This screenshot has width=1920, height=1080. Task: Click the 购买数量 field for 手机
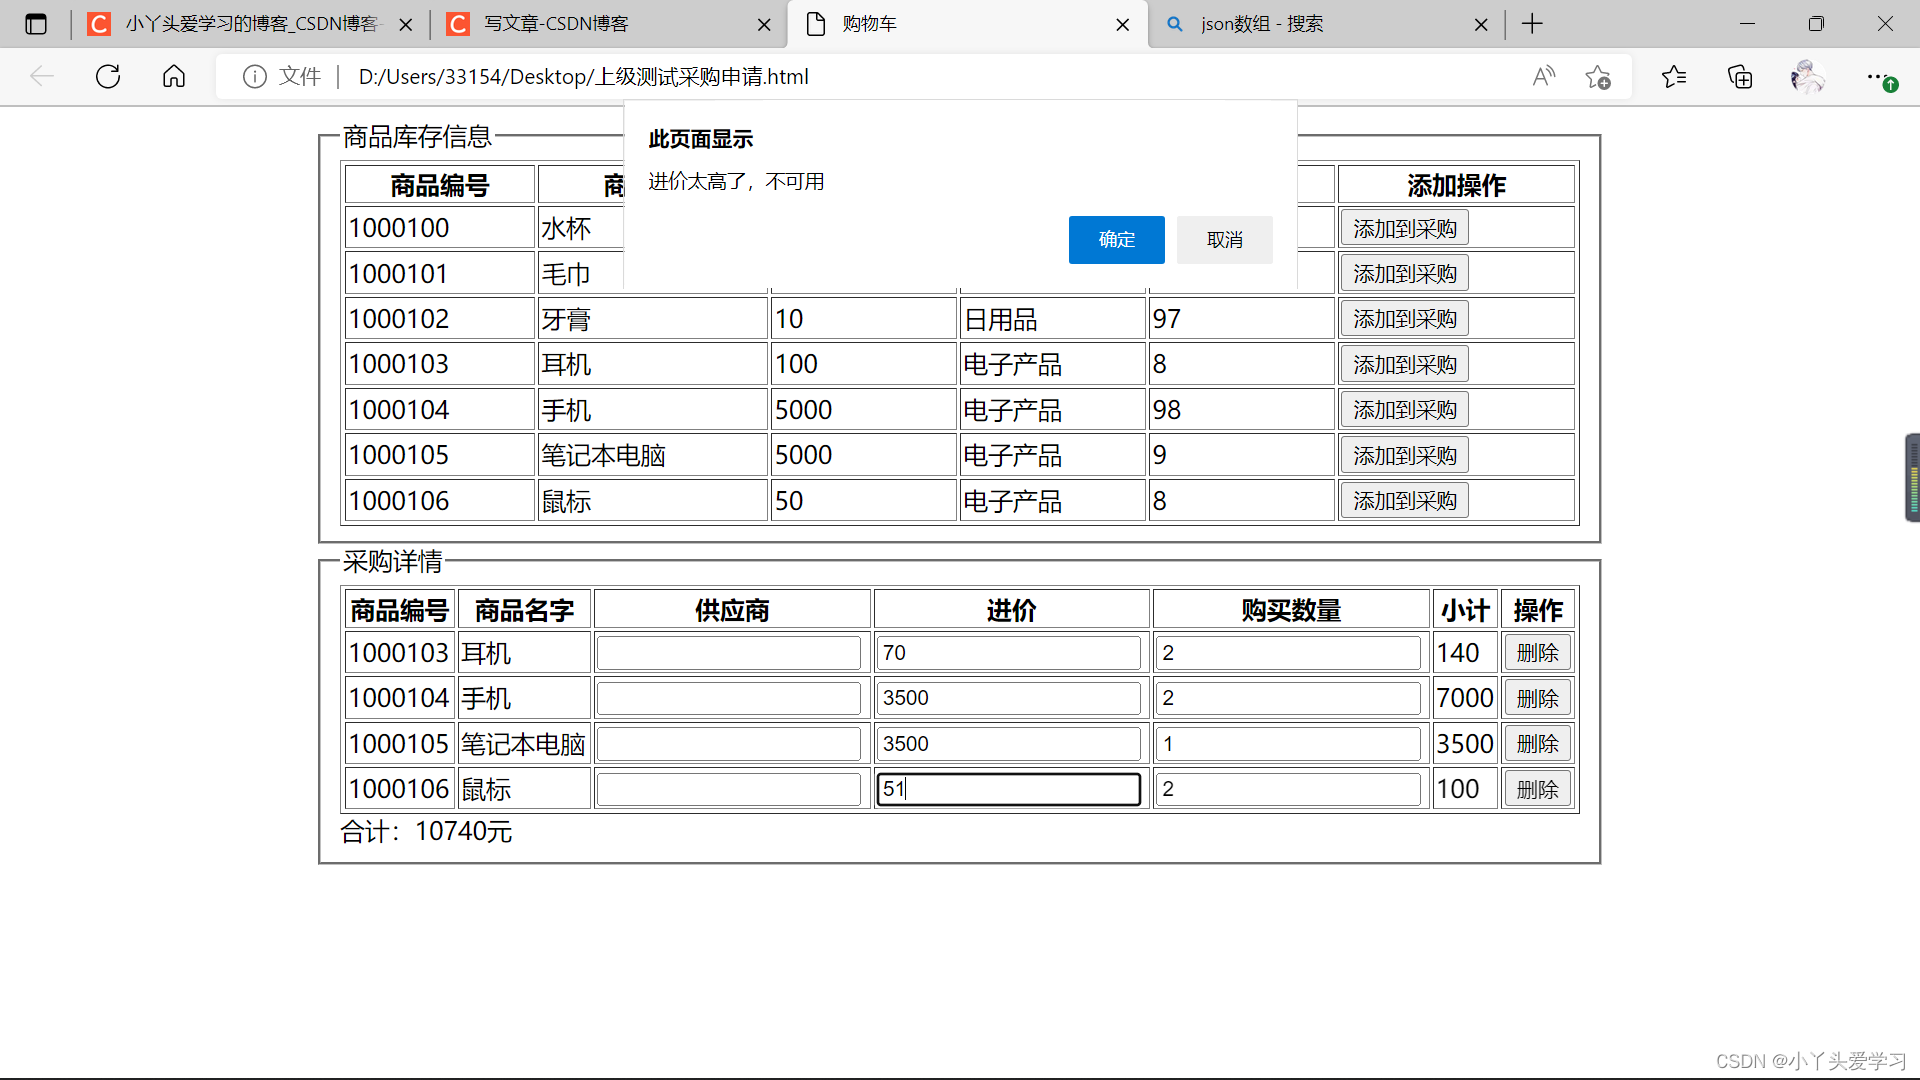pyautogui.click(x=1289, y=698)
